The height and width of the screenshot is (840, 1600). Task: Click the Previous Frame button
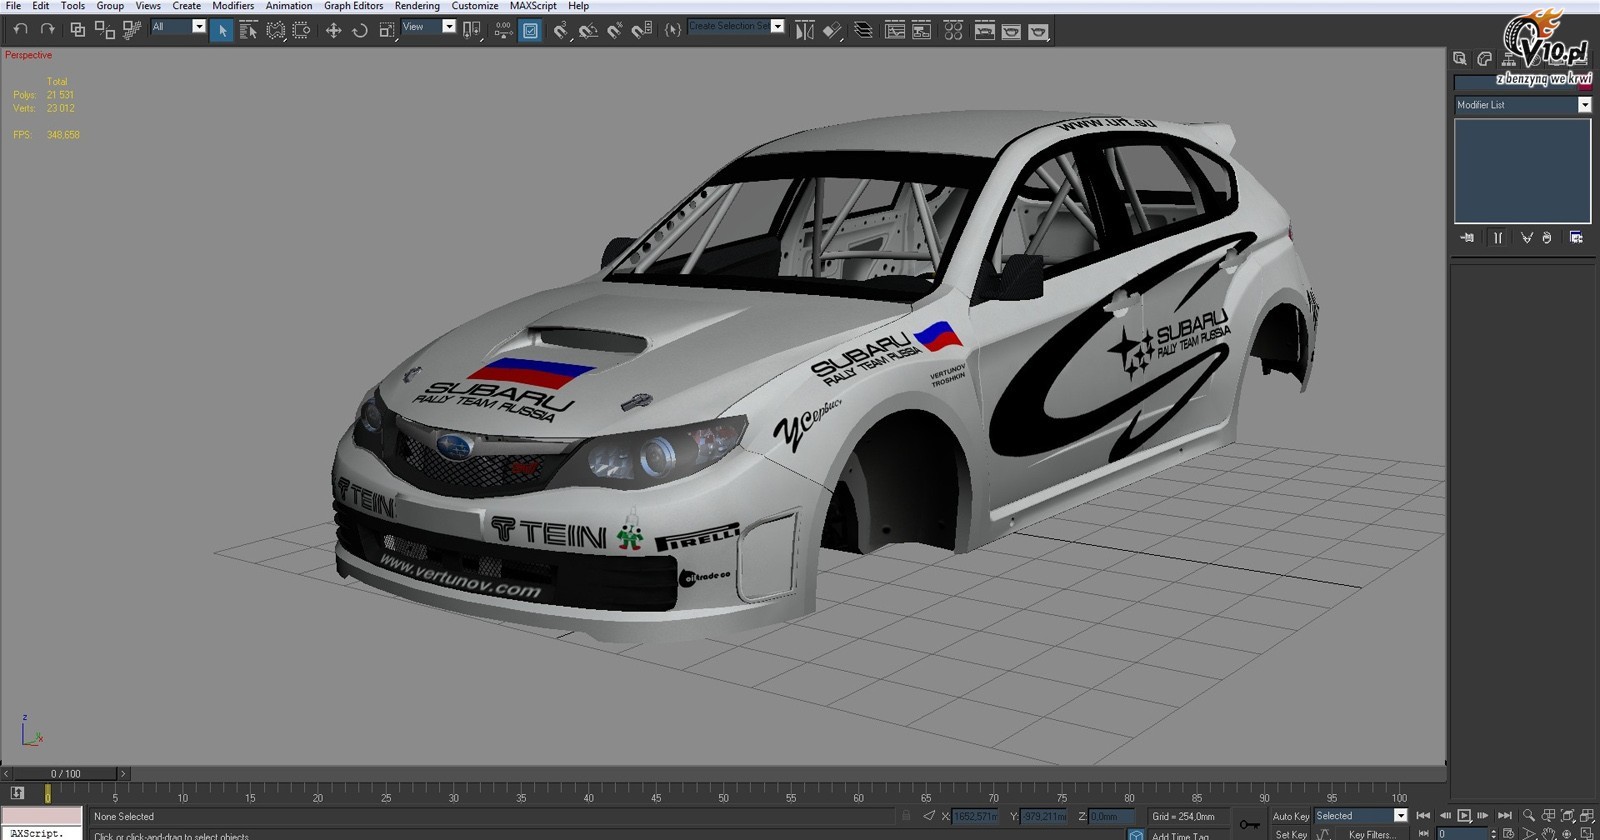click(x=1444, y=816)
